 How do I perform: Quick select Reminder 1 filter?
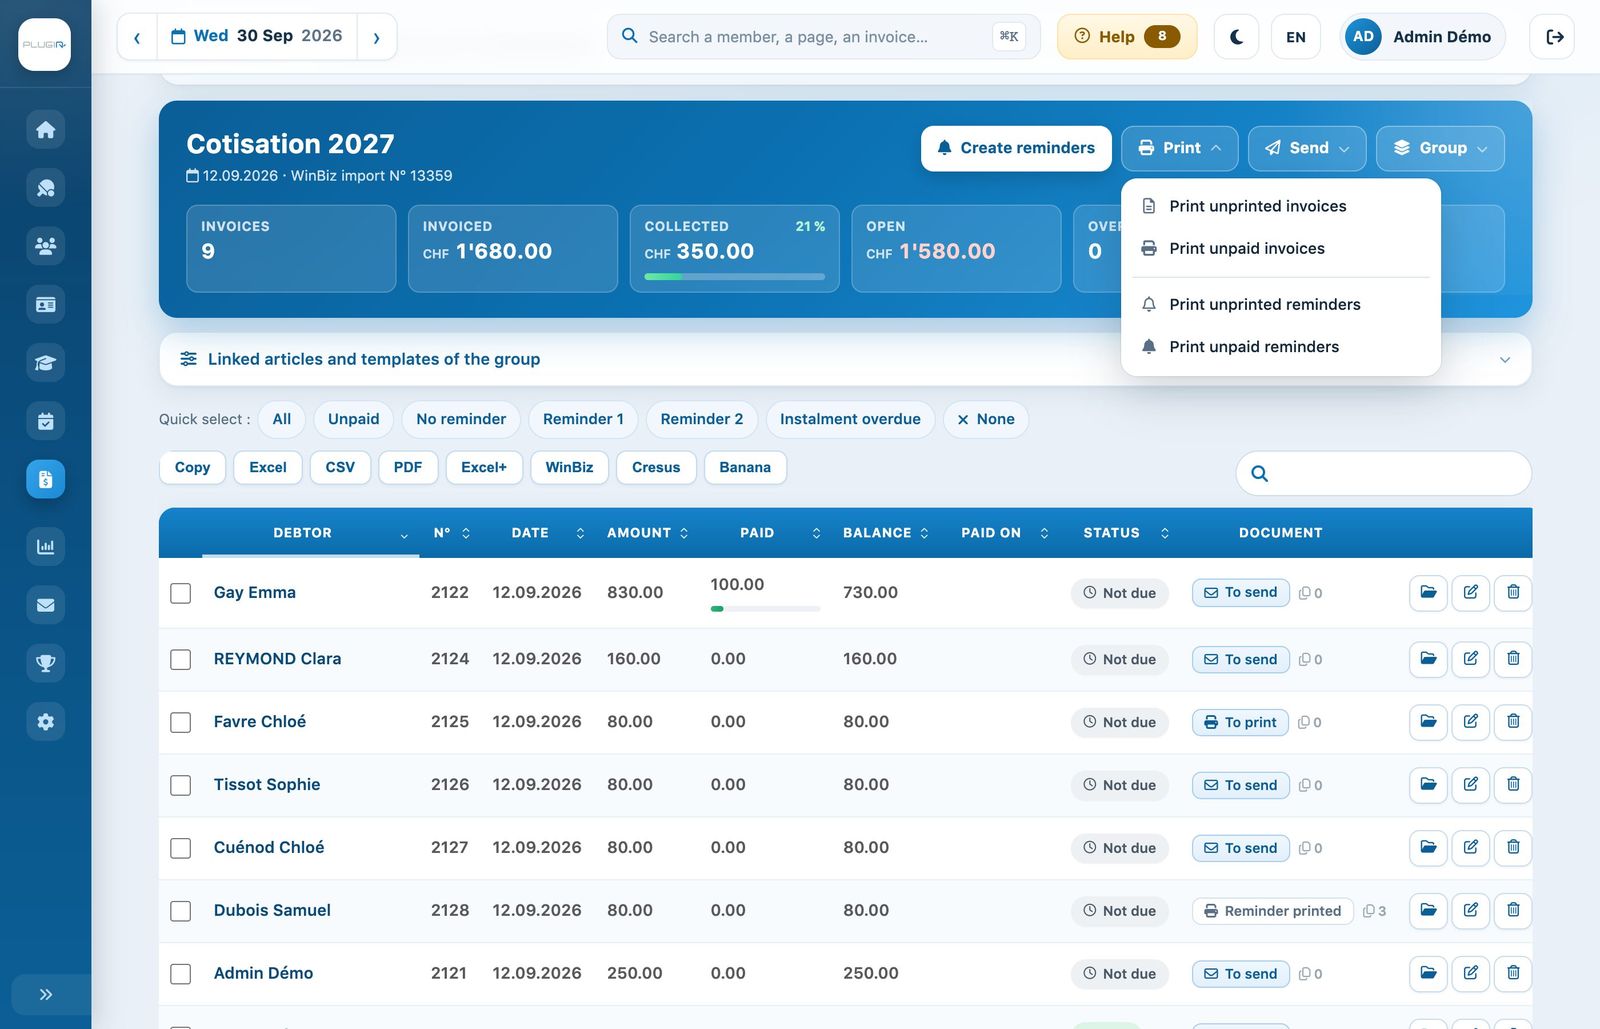click(583, 419)
